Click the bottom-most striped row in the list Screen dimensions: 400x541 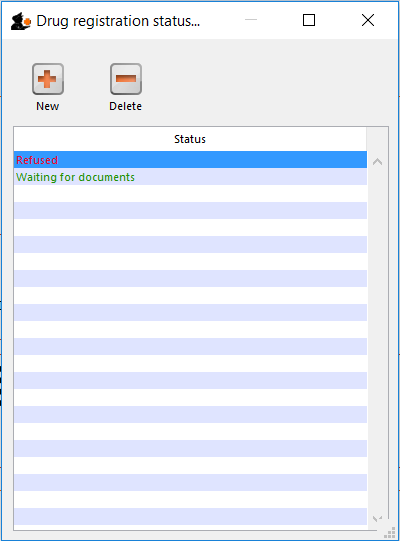190,517
